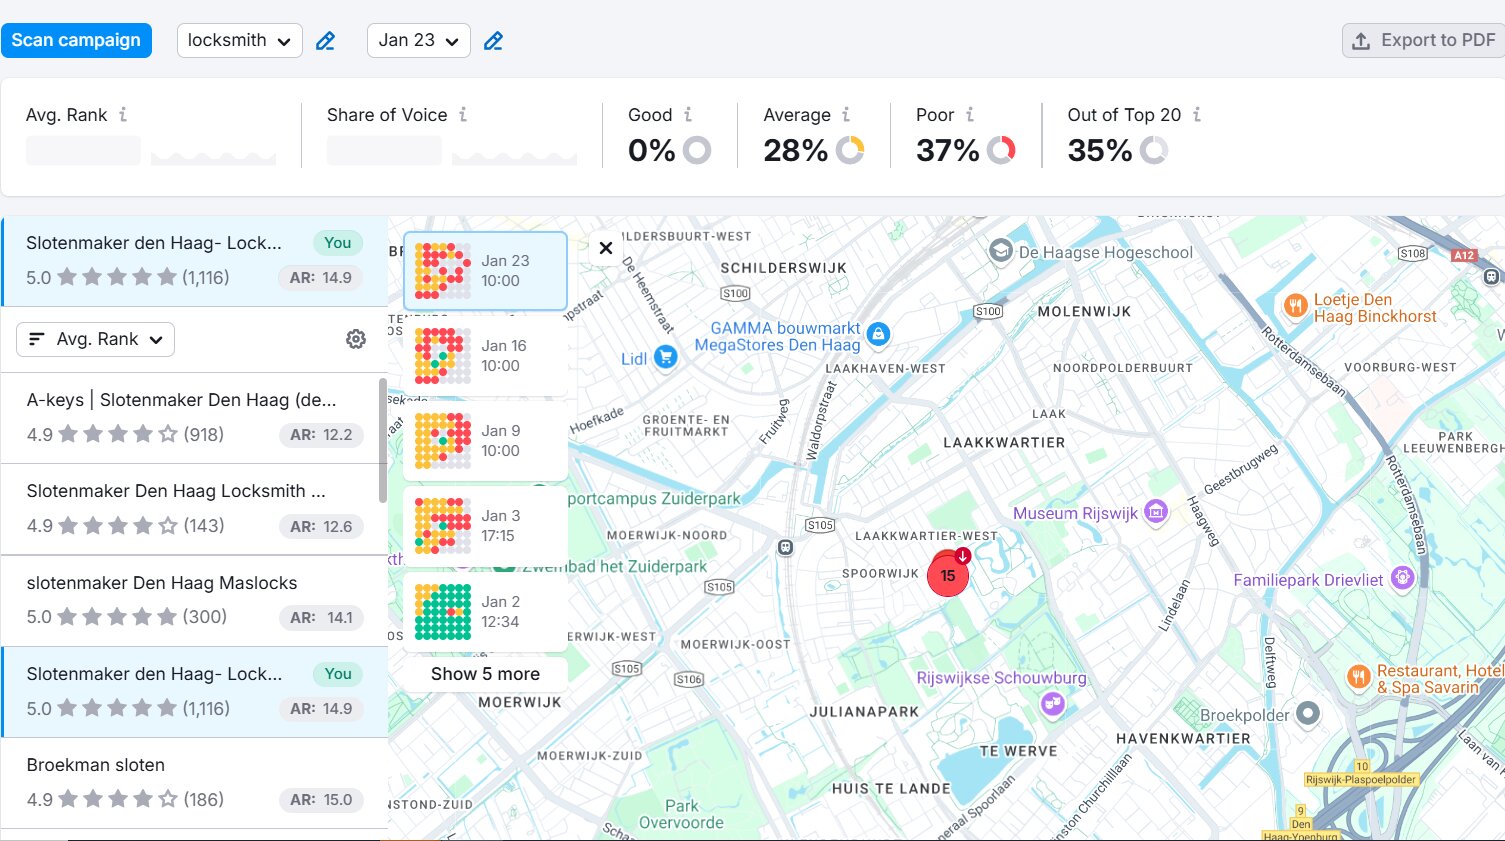Click the Average 28% donut chart
Screen dimensions: 1505x841
pyautogui.click(x=850, y=150)
